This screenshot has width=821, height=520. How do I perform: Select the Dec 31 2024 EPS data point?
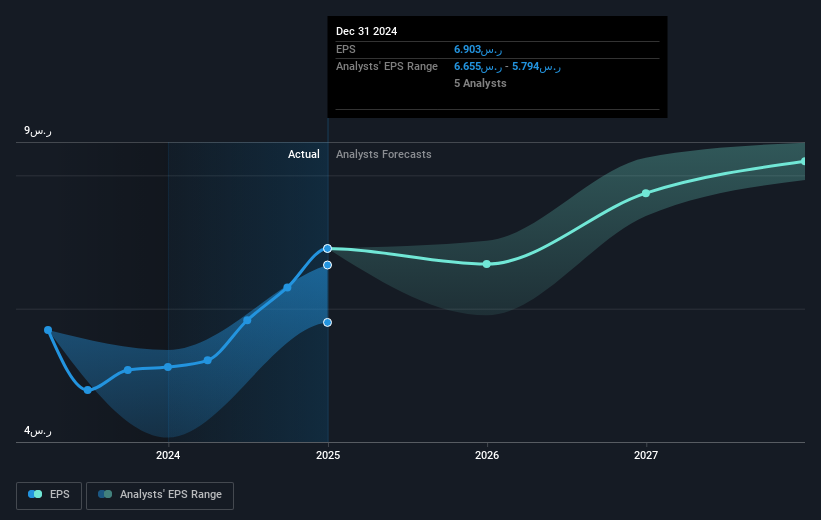(x=327, y=248)
